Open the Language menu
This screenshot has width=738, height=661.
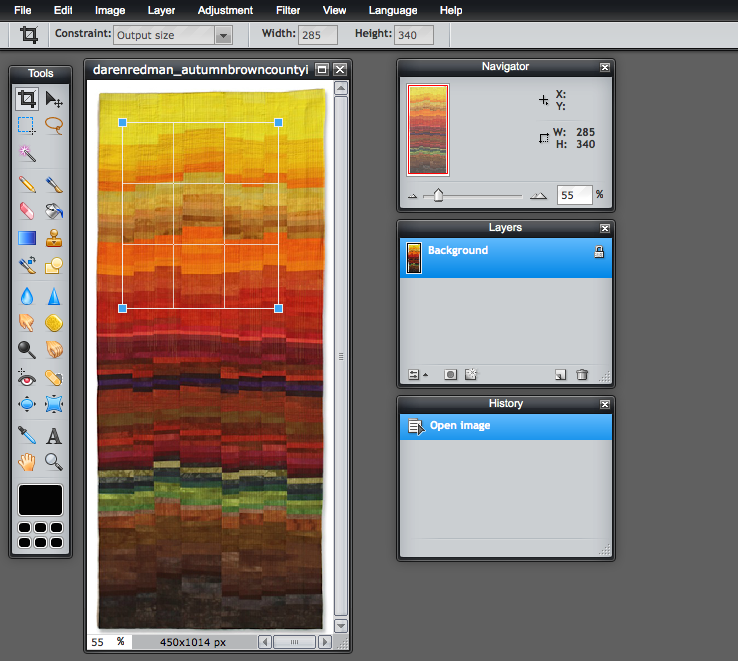tap(393, 10)
